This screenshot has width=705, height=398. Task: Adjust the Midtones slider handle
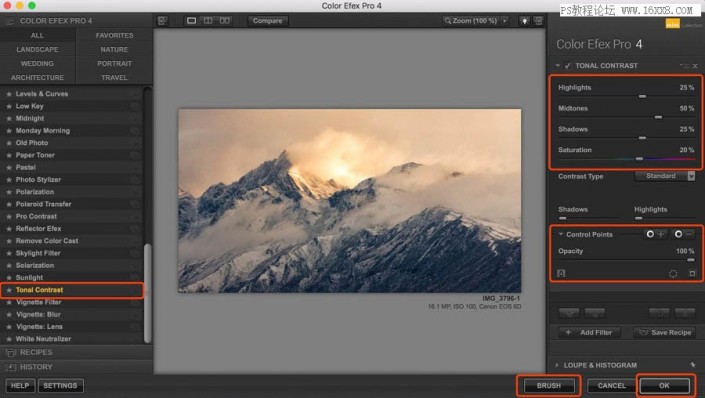tap(658, 117)
